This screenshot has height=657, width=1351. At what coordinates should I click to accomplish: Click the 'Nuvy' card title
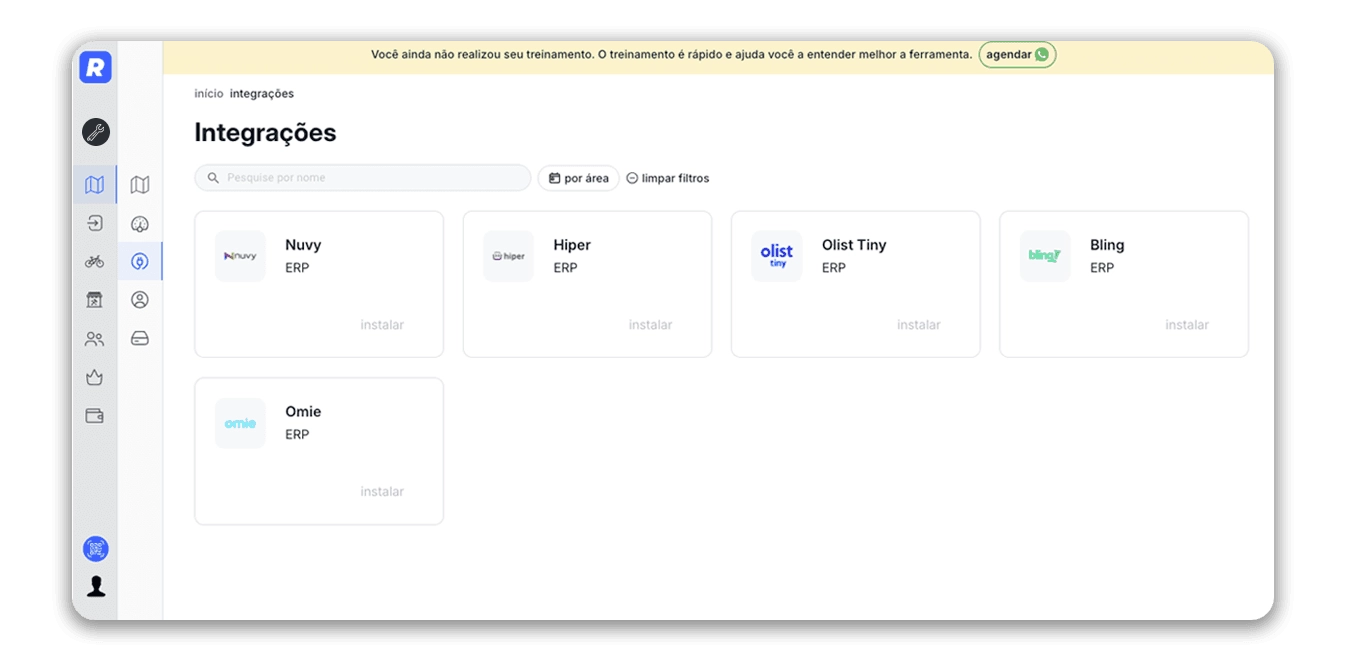click(x=303, y=245)
